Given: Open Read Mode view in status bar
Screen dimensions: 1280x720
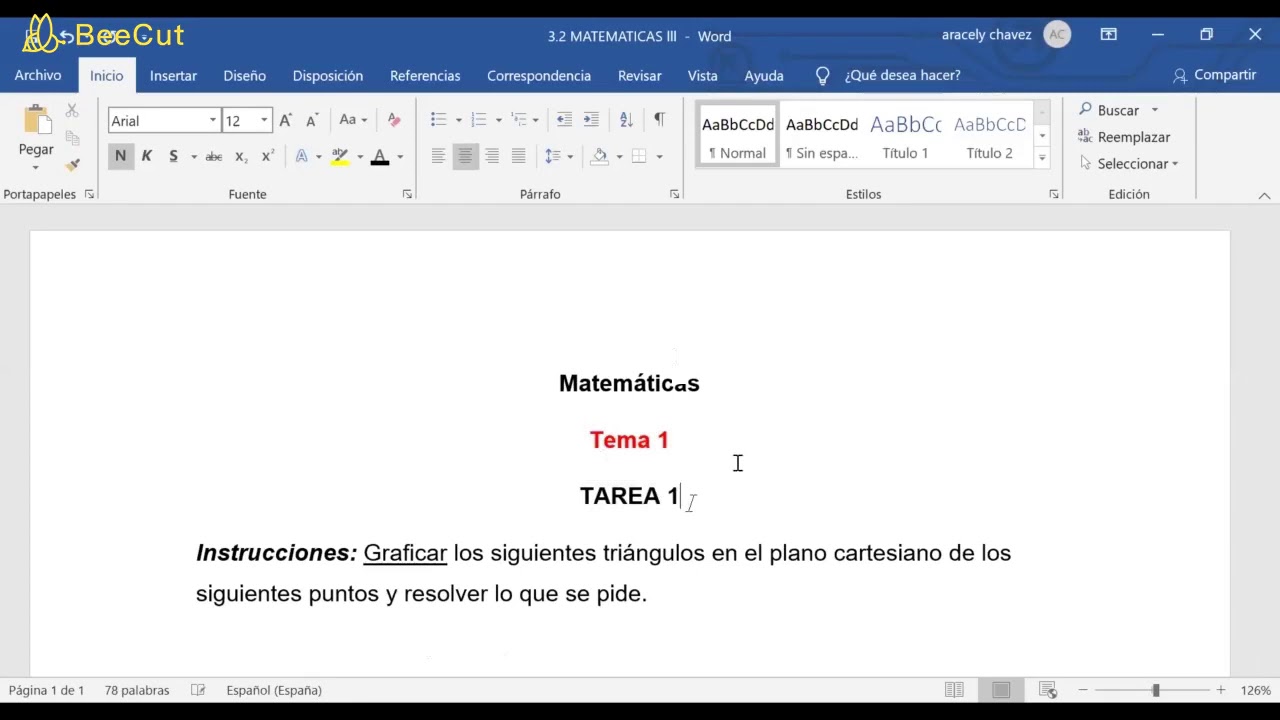Looking at the screenshot, I should point(955,690).
